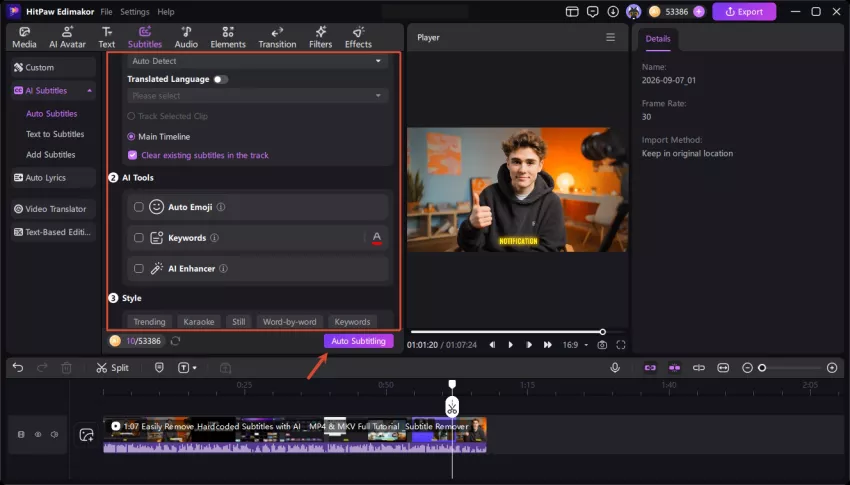This screenshot has width=850, height=485.
Task: Step to the next frame
Action: coord(529,345)
